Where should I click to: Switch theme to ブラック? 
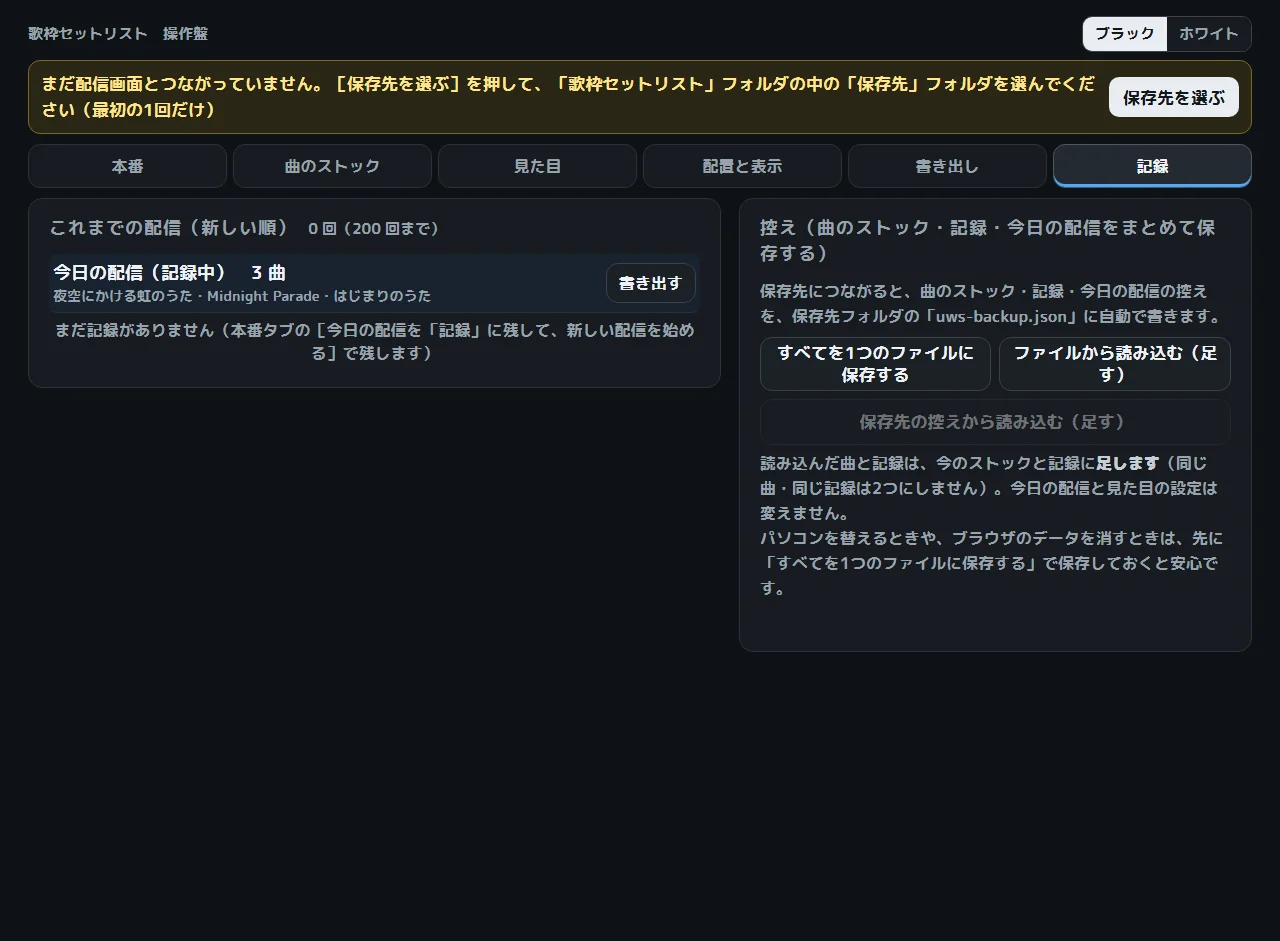1125,34
